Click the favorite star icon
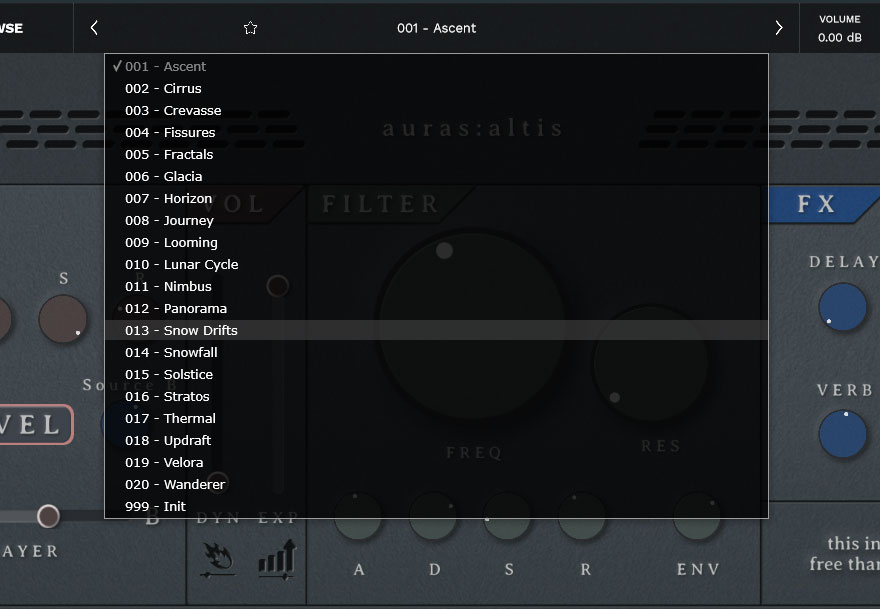This screenshot has width=880, height=609. (250, 28)
